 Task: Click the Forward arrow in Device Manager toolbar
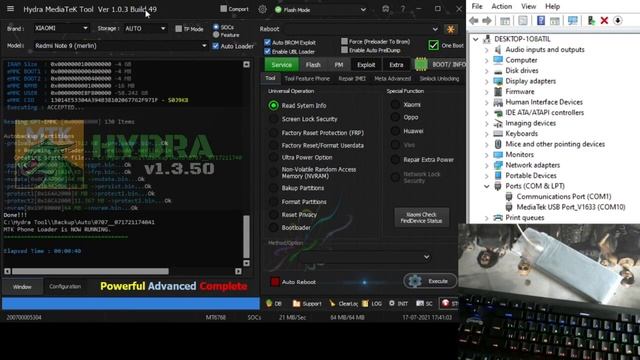487,20
